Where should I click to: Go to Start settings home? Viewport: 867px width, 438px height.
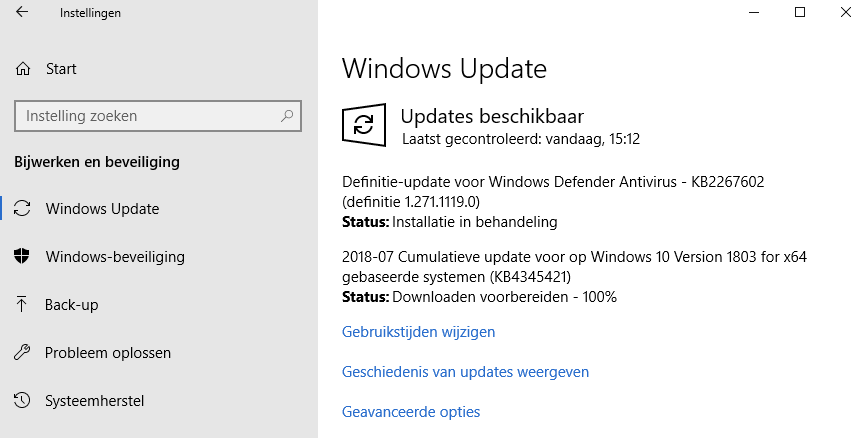(61, 69)
